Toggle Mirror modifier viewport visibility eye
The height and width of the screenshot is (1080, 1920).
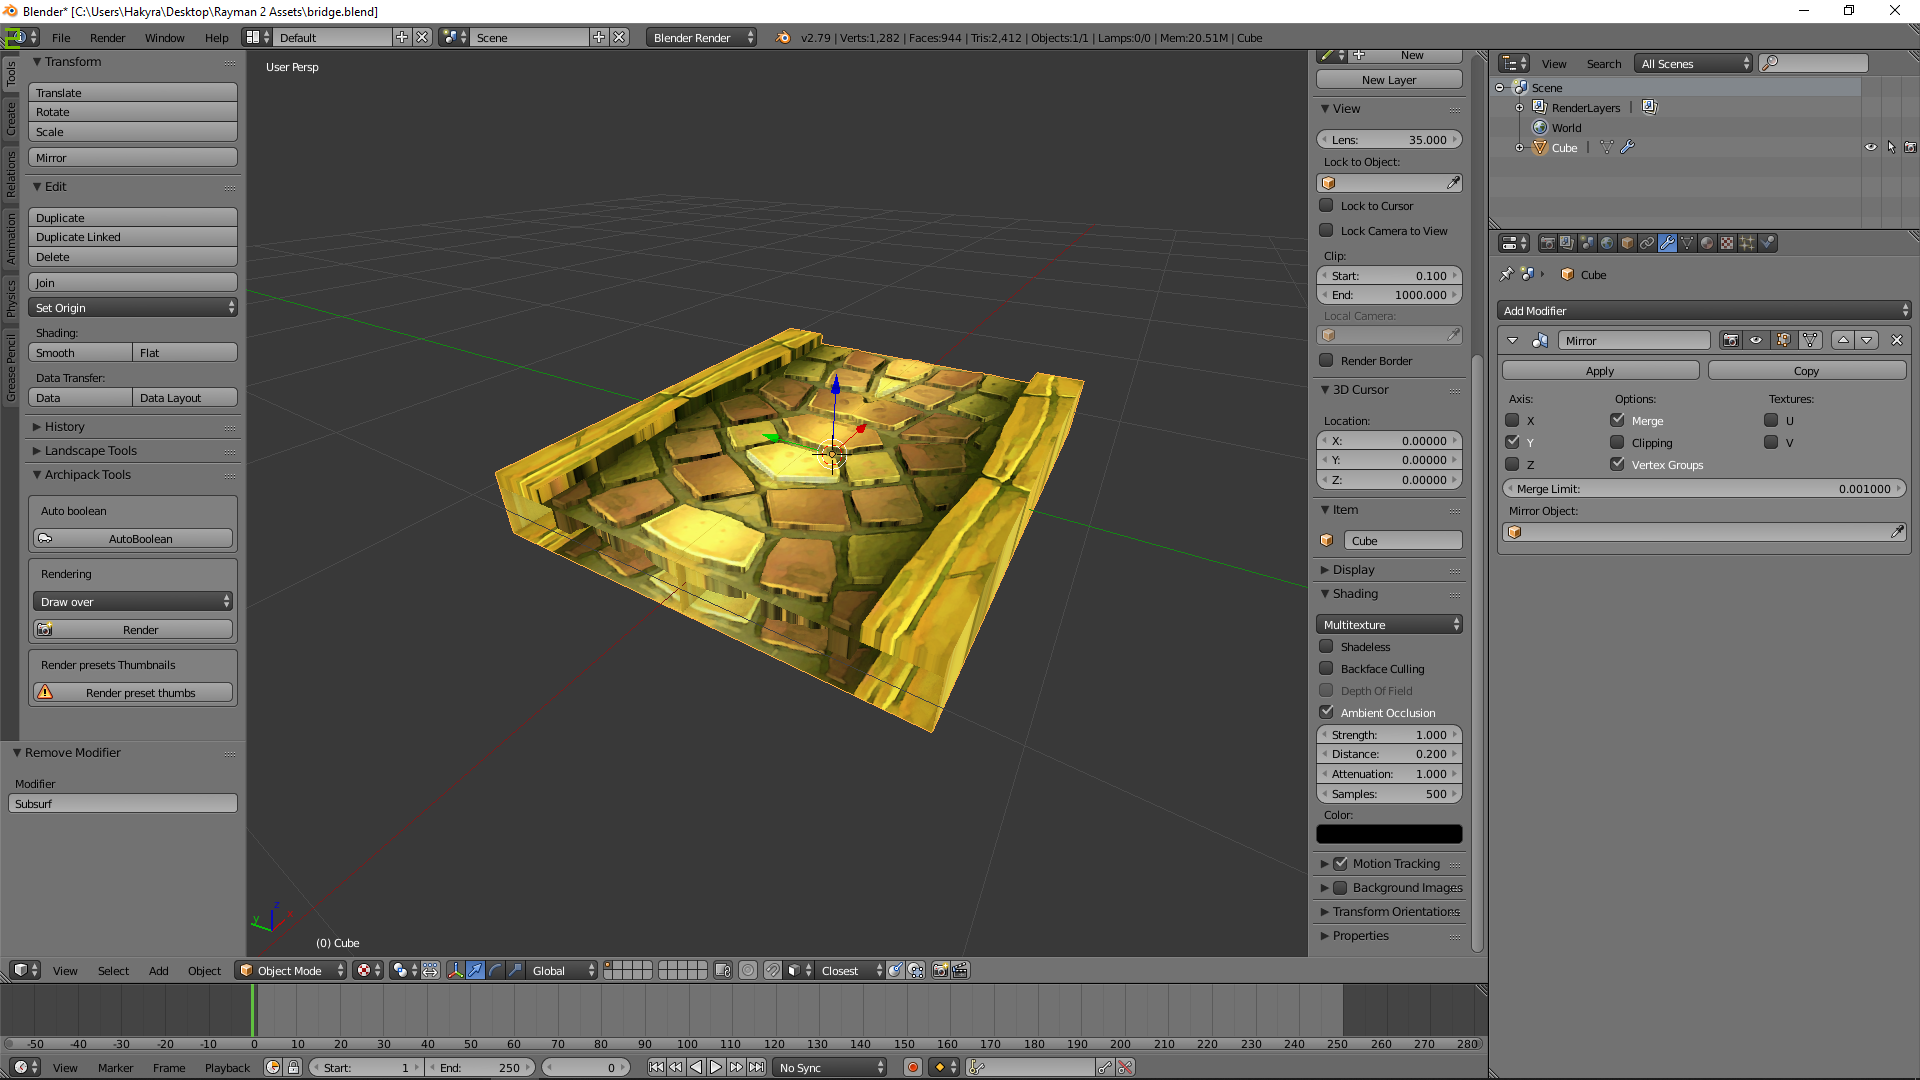(1756, 340)
